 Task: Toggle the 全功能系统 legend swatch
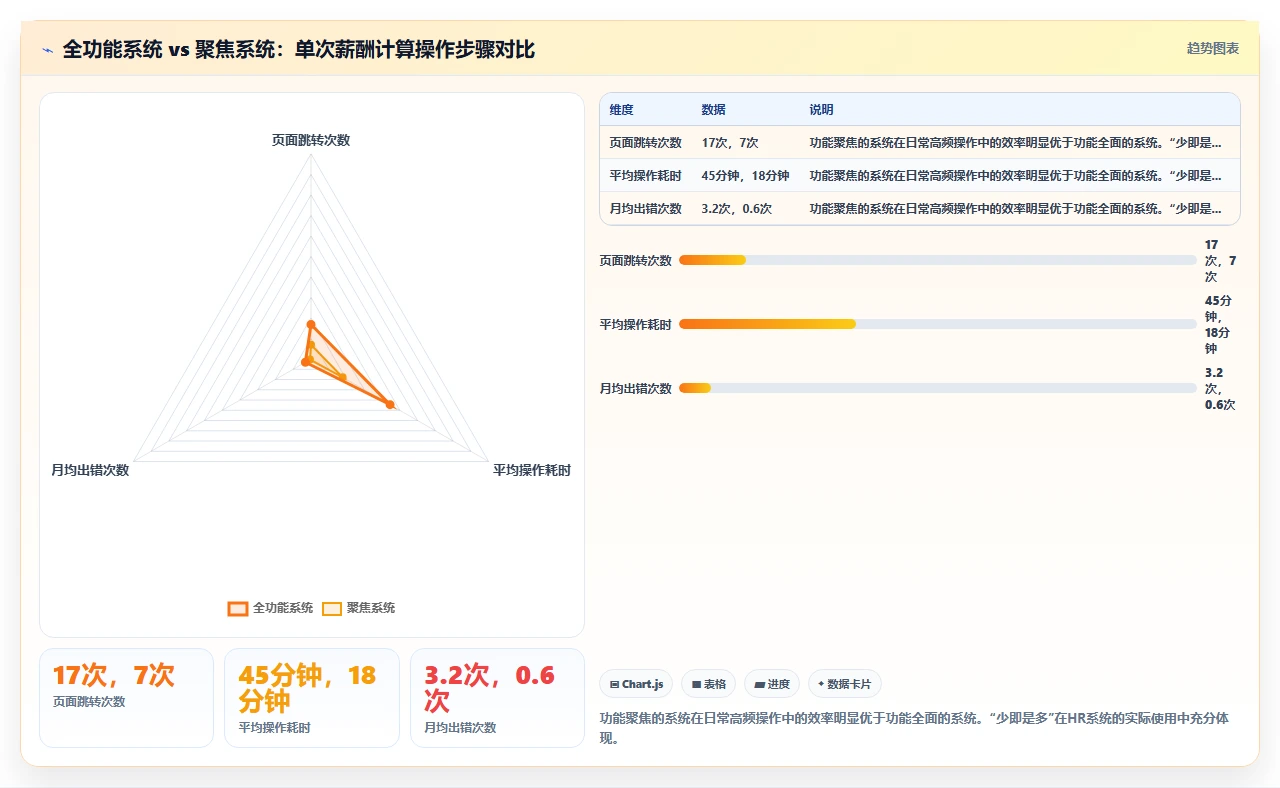tap(237, 608)
